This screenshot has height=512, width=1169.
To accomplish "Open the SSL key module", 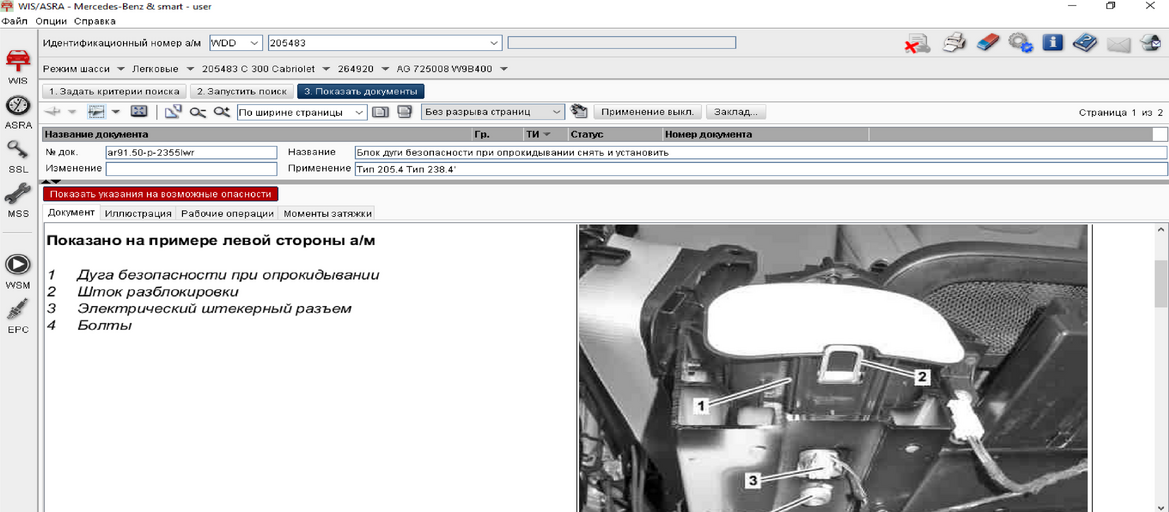I will click(18, 157).
